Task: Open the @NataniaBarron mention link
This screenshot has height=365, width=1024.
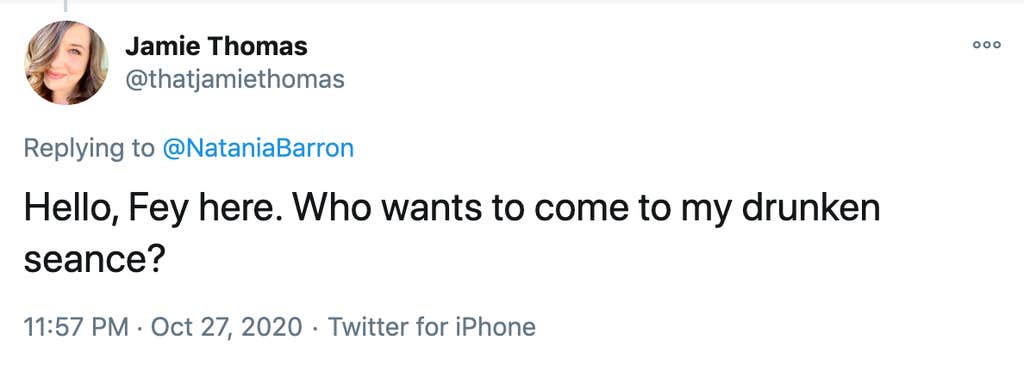Action: (x=257, y=148)
